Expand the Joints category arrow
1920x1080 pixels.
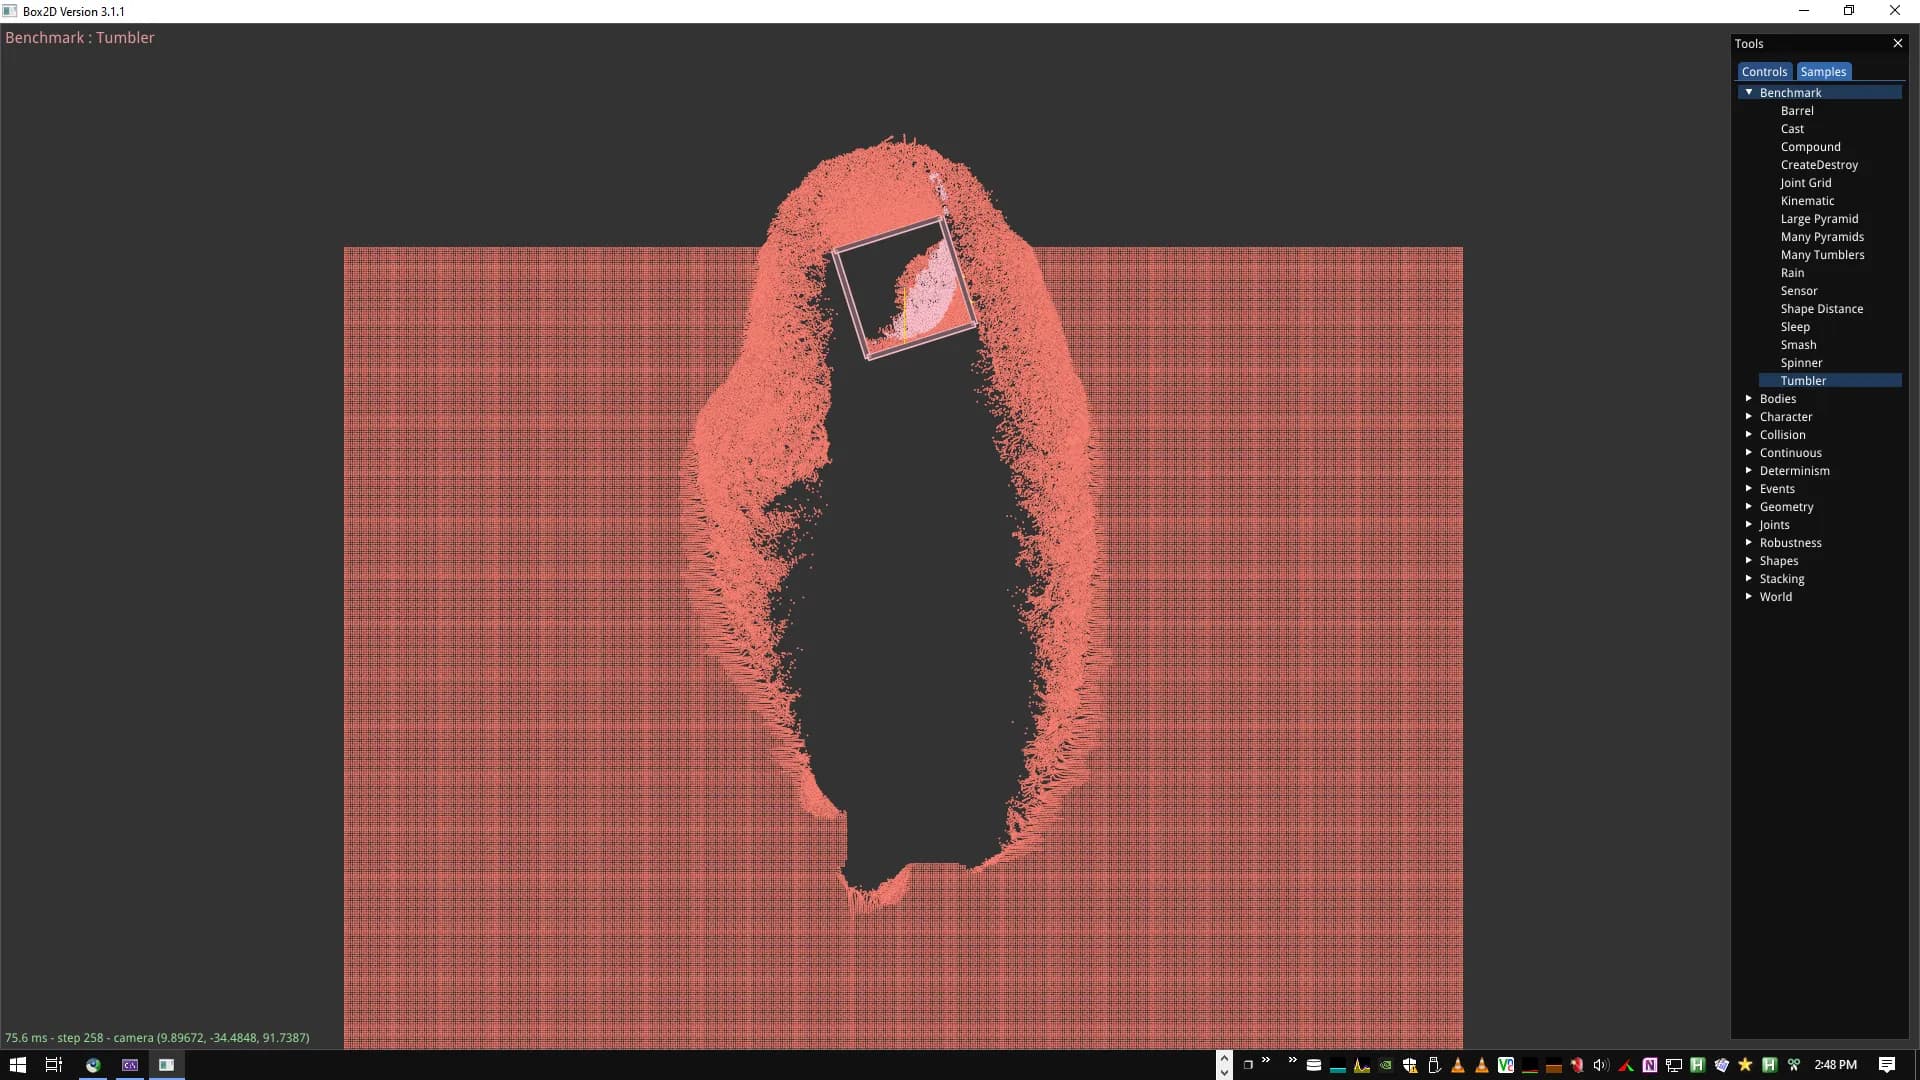coord(1749,524)
